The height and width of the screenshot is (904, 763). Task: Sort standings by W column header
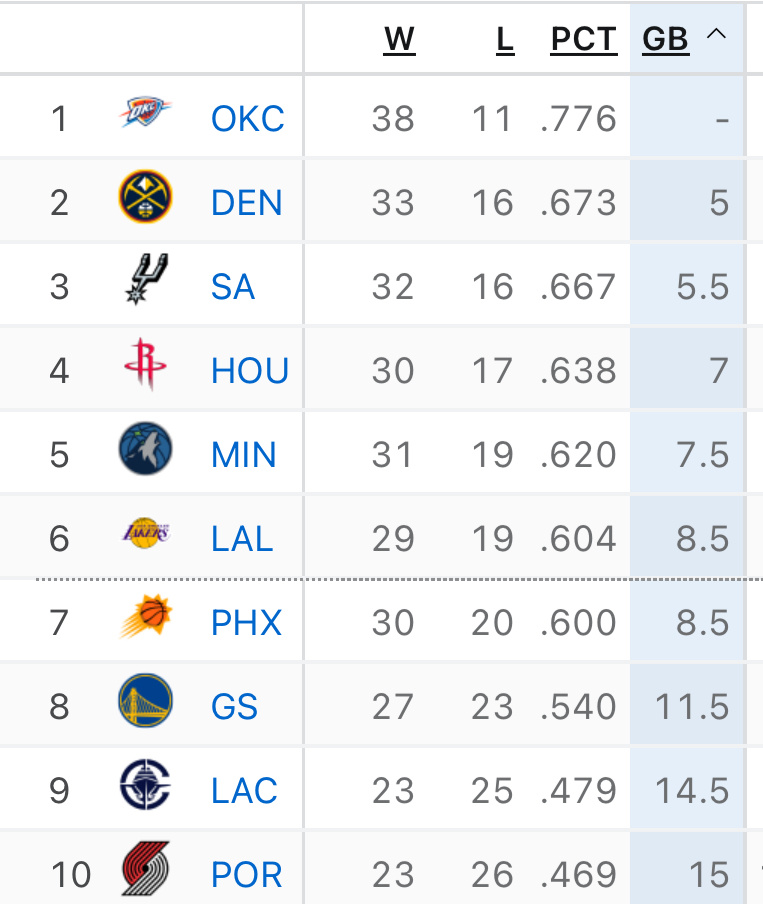(x=399, y=39)
